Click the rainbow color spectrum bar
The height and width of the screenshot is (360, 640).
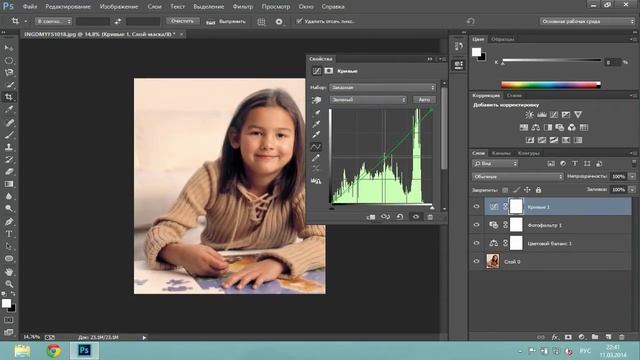click(551, 84)
